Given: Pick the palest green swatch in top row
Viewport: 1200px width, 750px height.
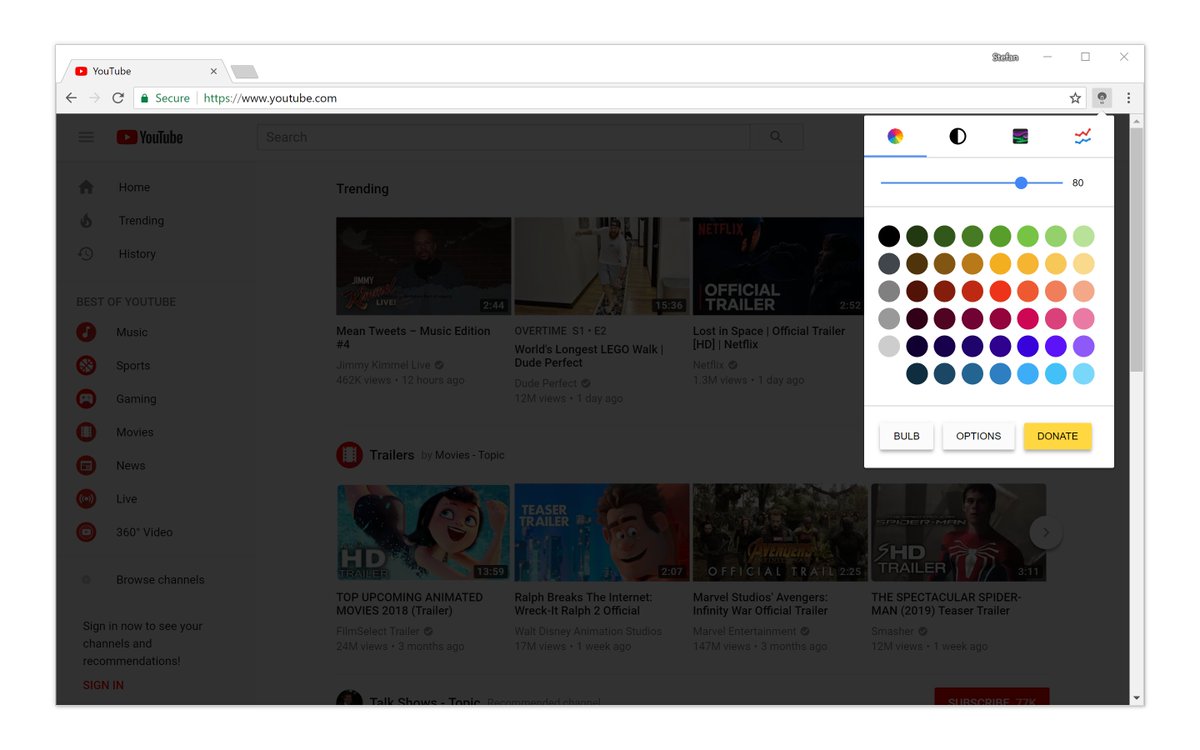Looking at the screenshot, I should coord(1084,237).
